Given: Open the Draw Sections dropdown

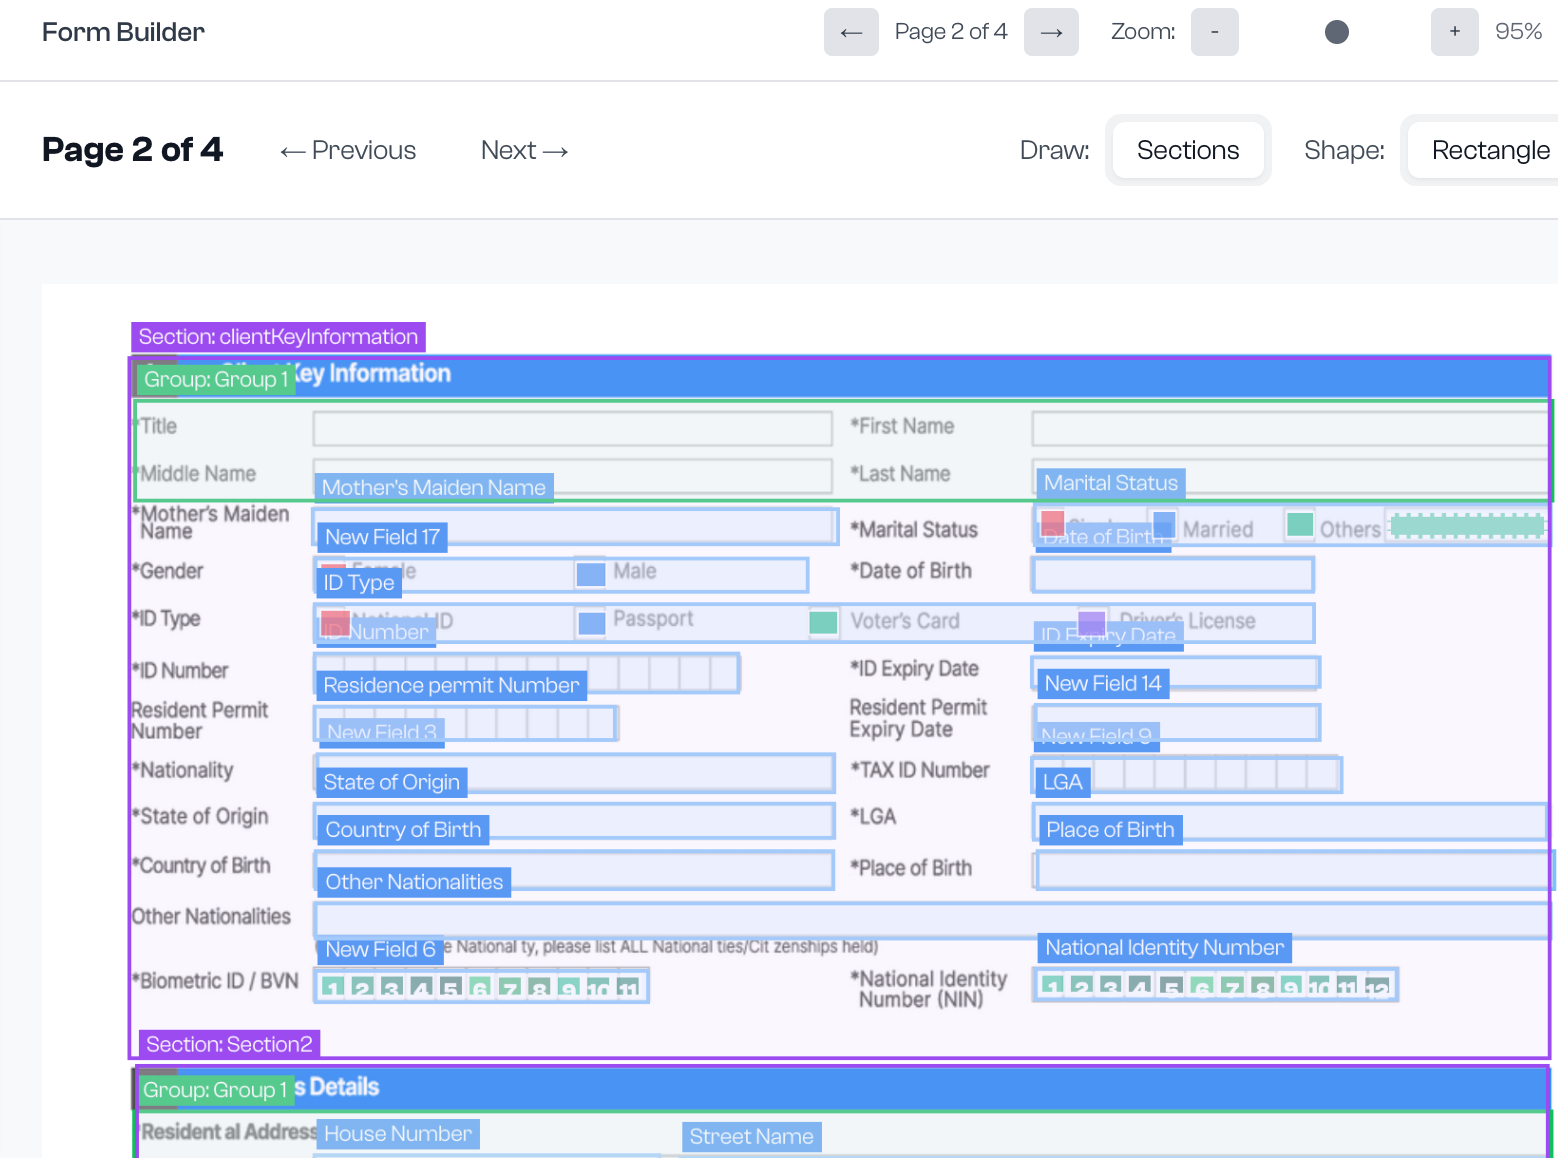Looking at the screenshot, I should [x=1187, y=150].
